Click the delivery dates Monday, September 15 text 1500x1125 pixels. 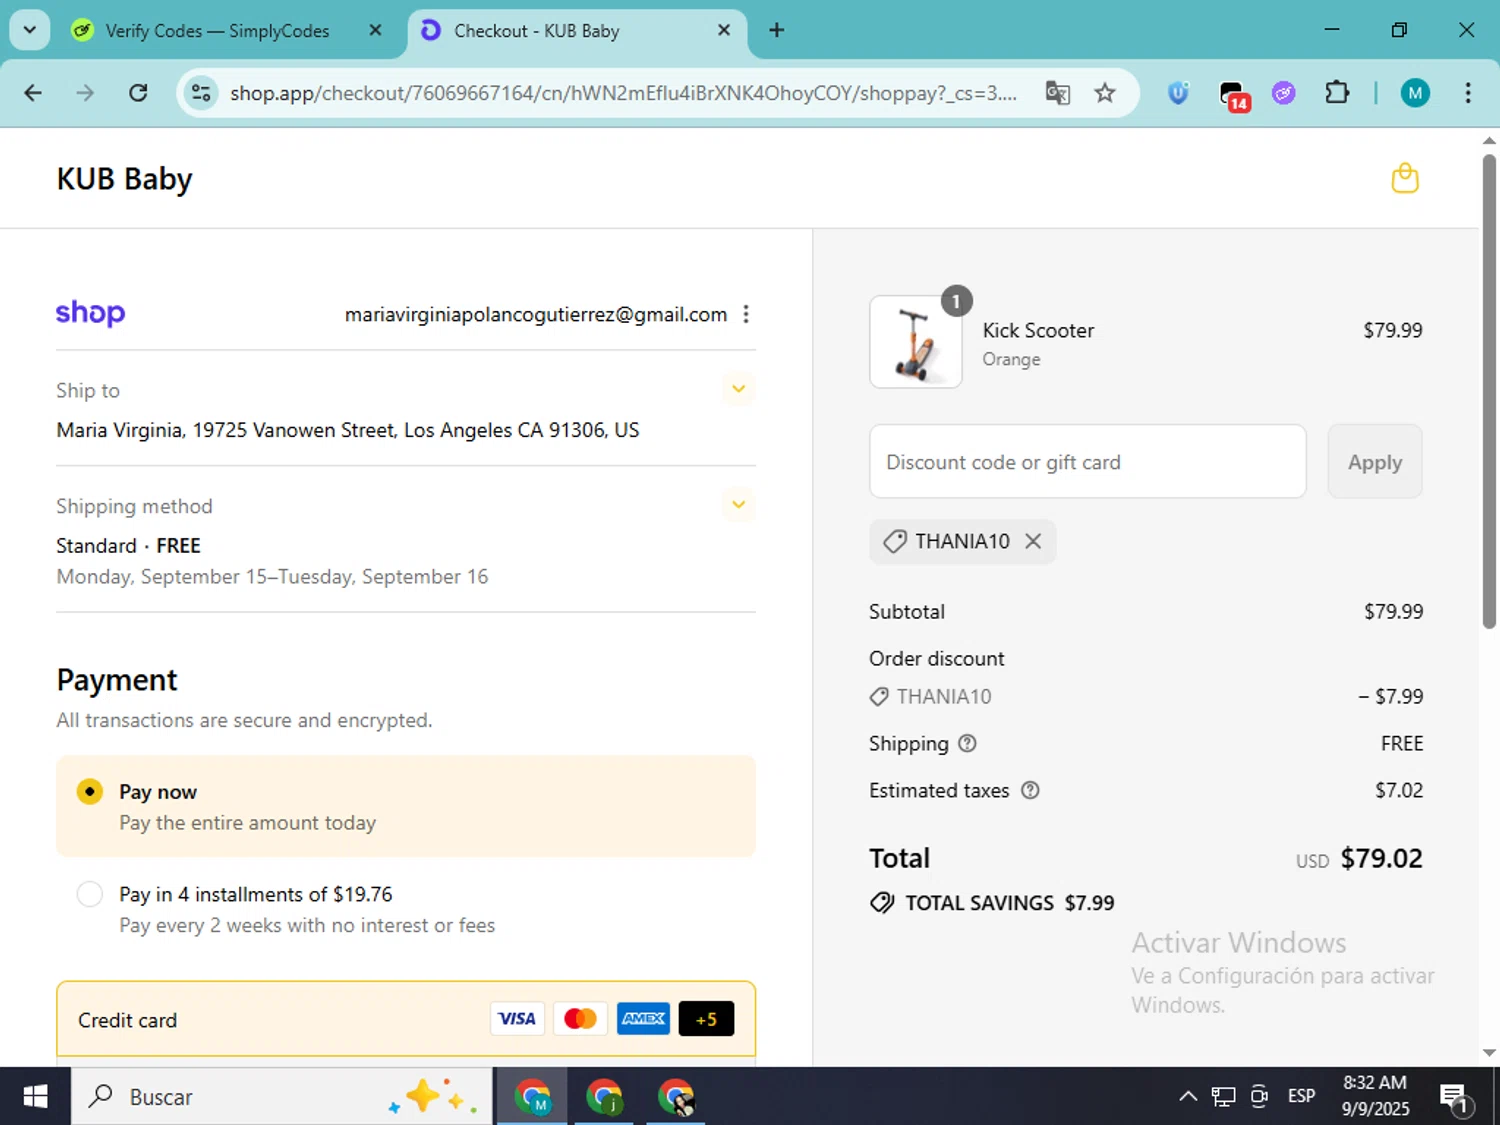point(272,576)
